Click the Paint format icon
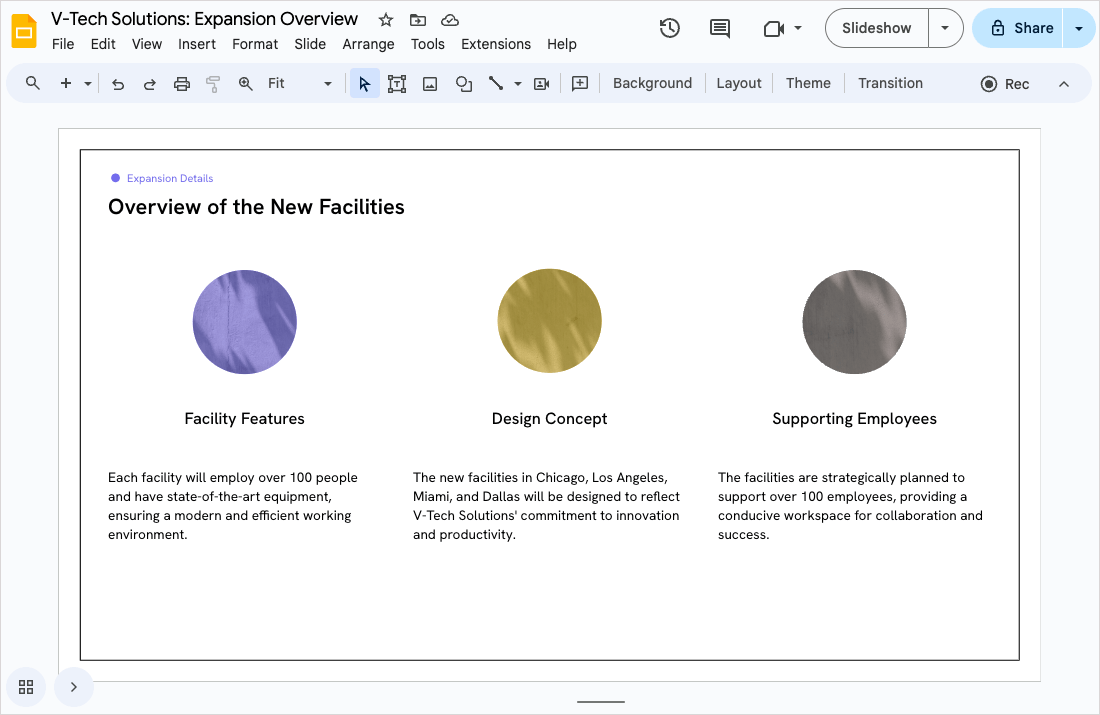 pyautogui.click(x=213, y=84)
